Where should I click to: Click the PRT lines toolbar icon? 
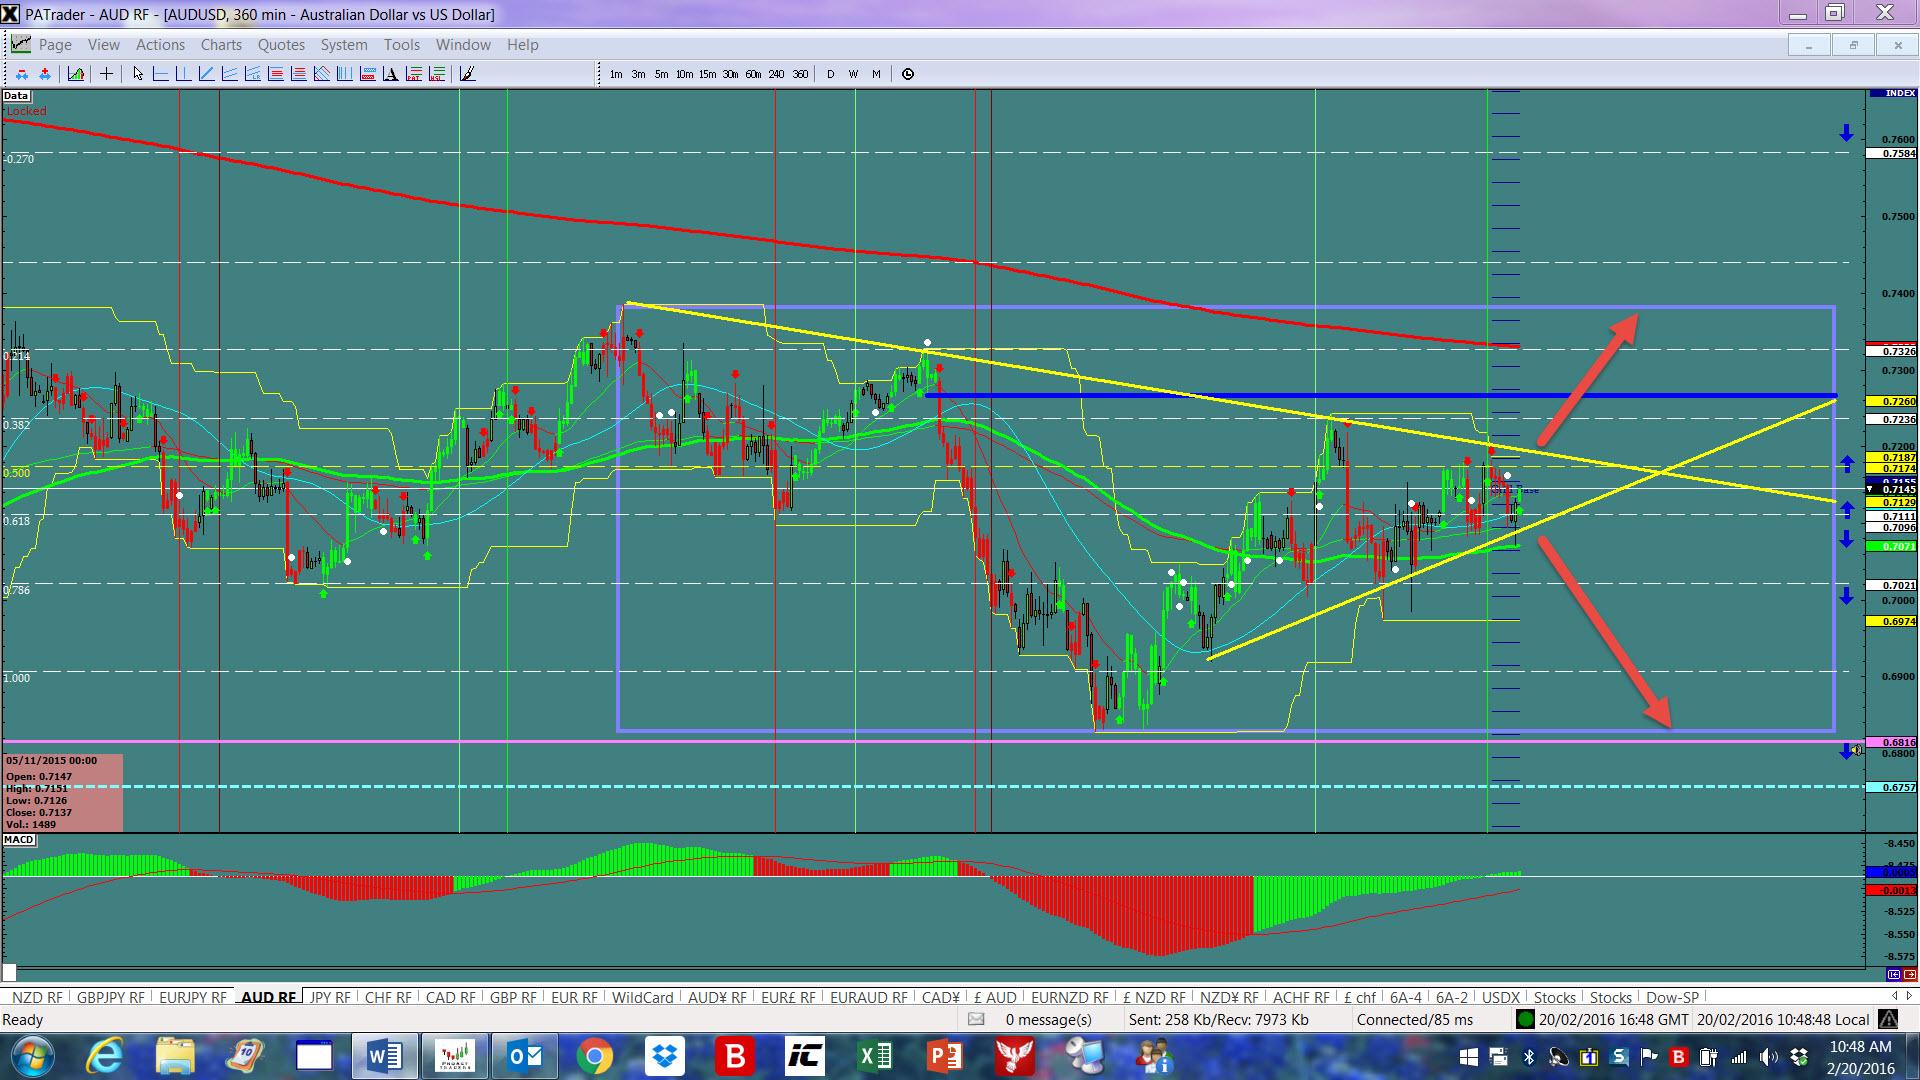click(413, 74)
